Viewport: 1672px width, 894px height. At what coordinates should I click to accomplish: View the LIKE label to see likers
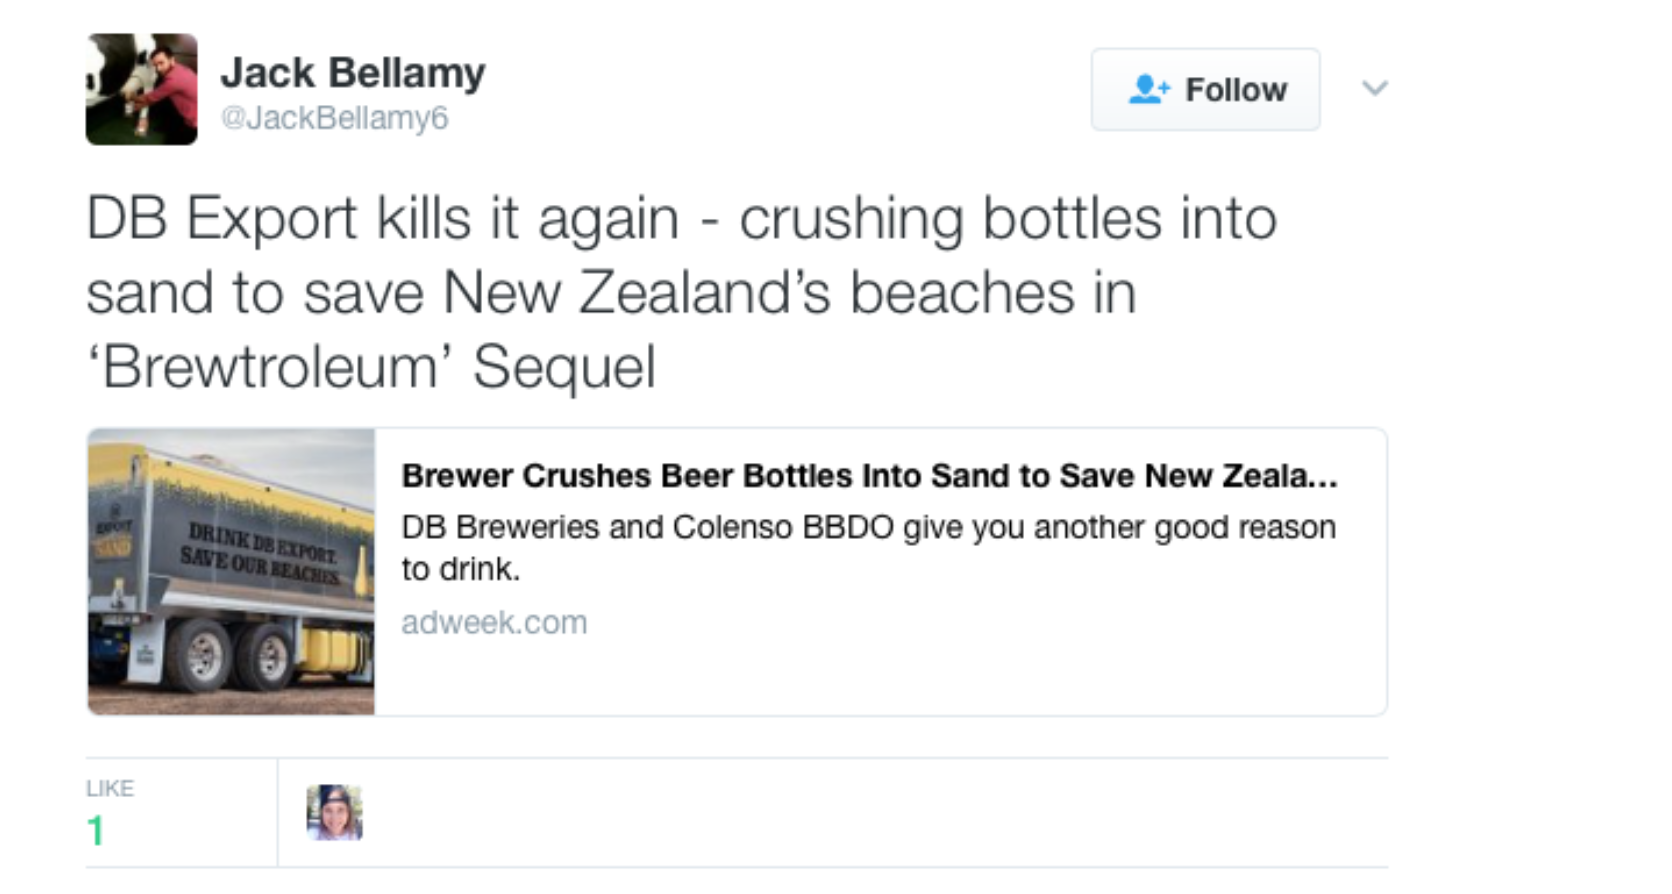[x=110, y=788]
